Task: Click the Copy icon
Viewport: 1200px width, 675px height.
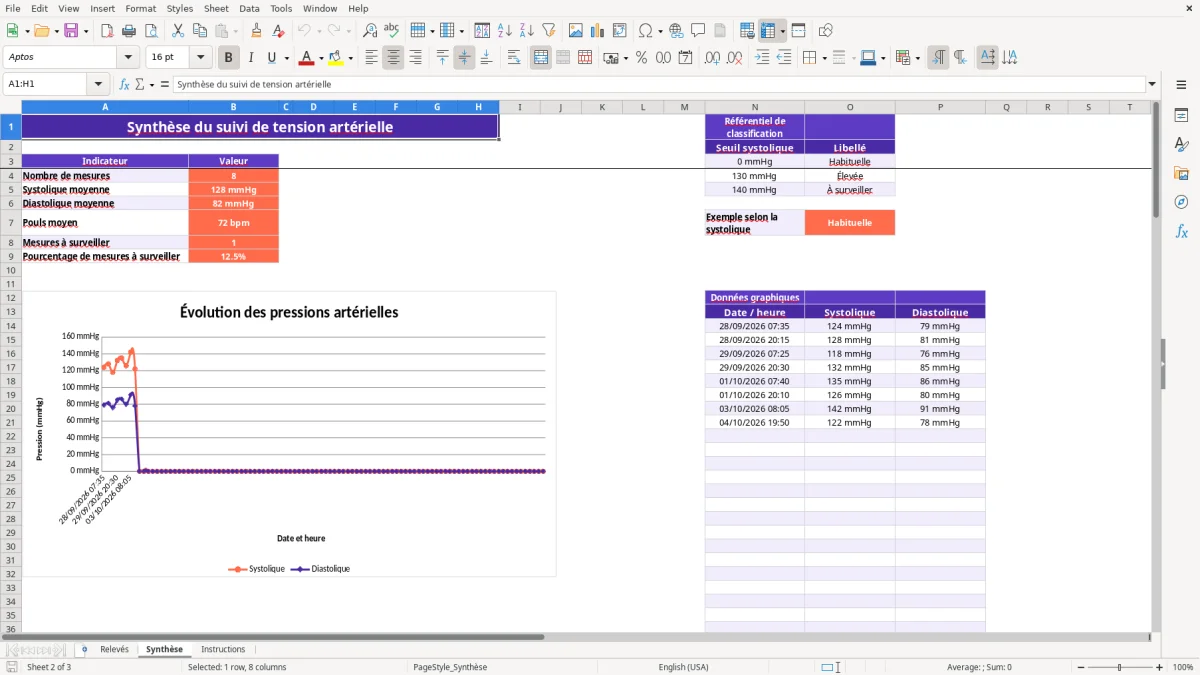Action: (x=199, y=31)
